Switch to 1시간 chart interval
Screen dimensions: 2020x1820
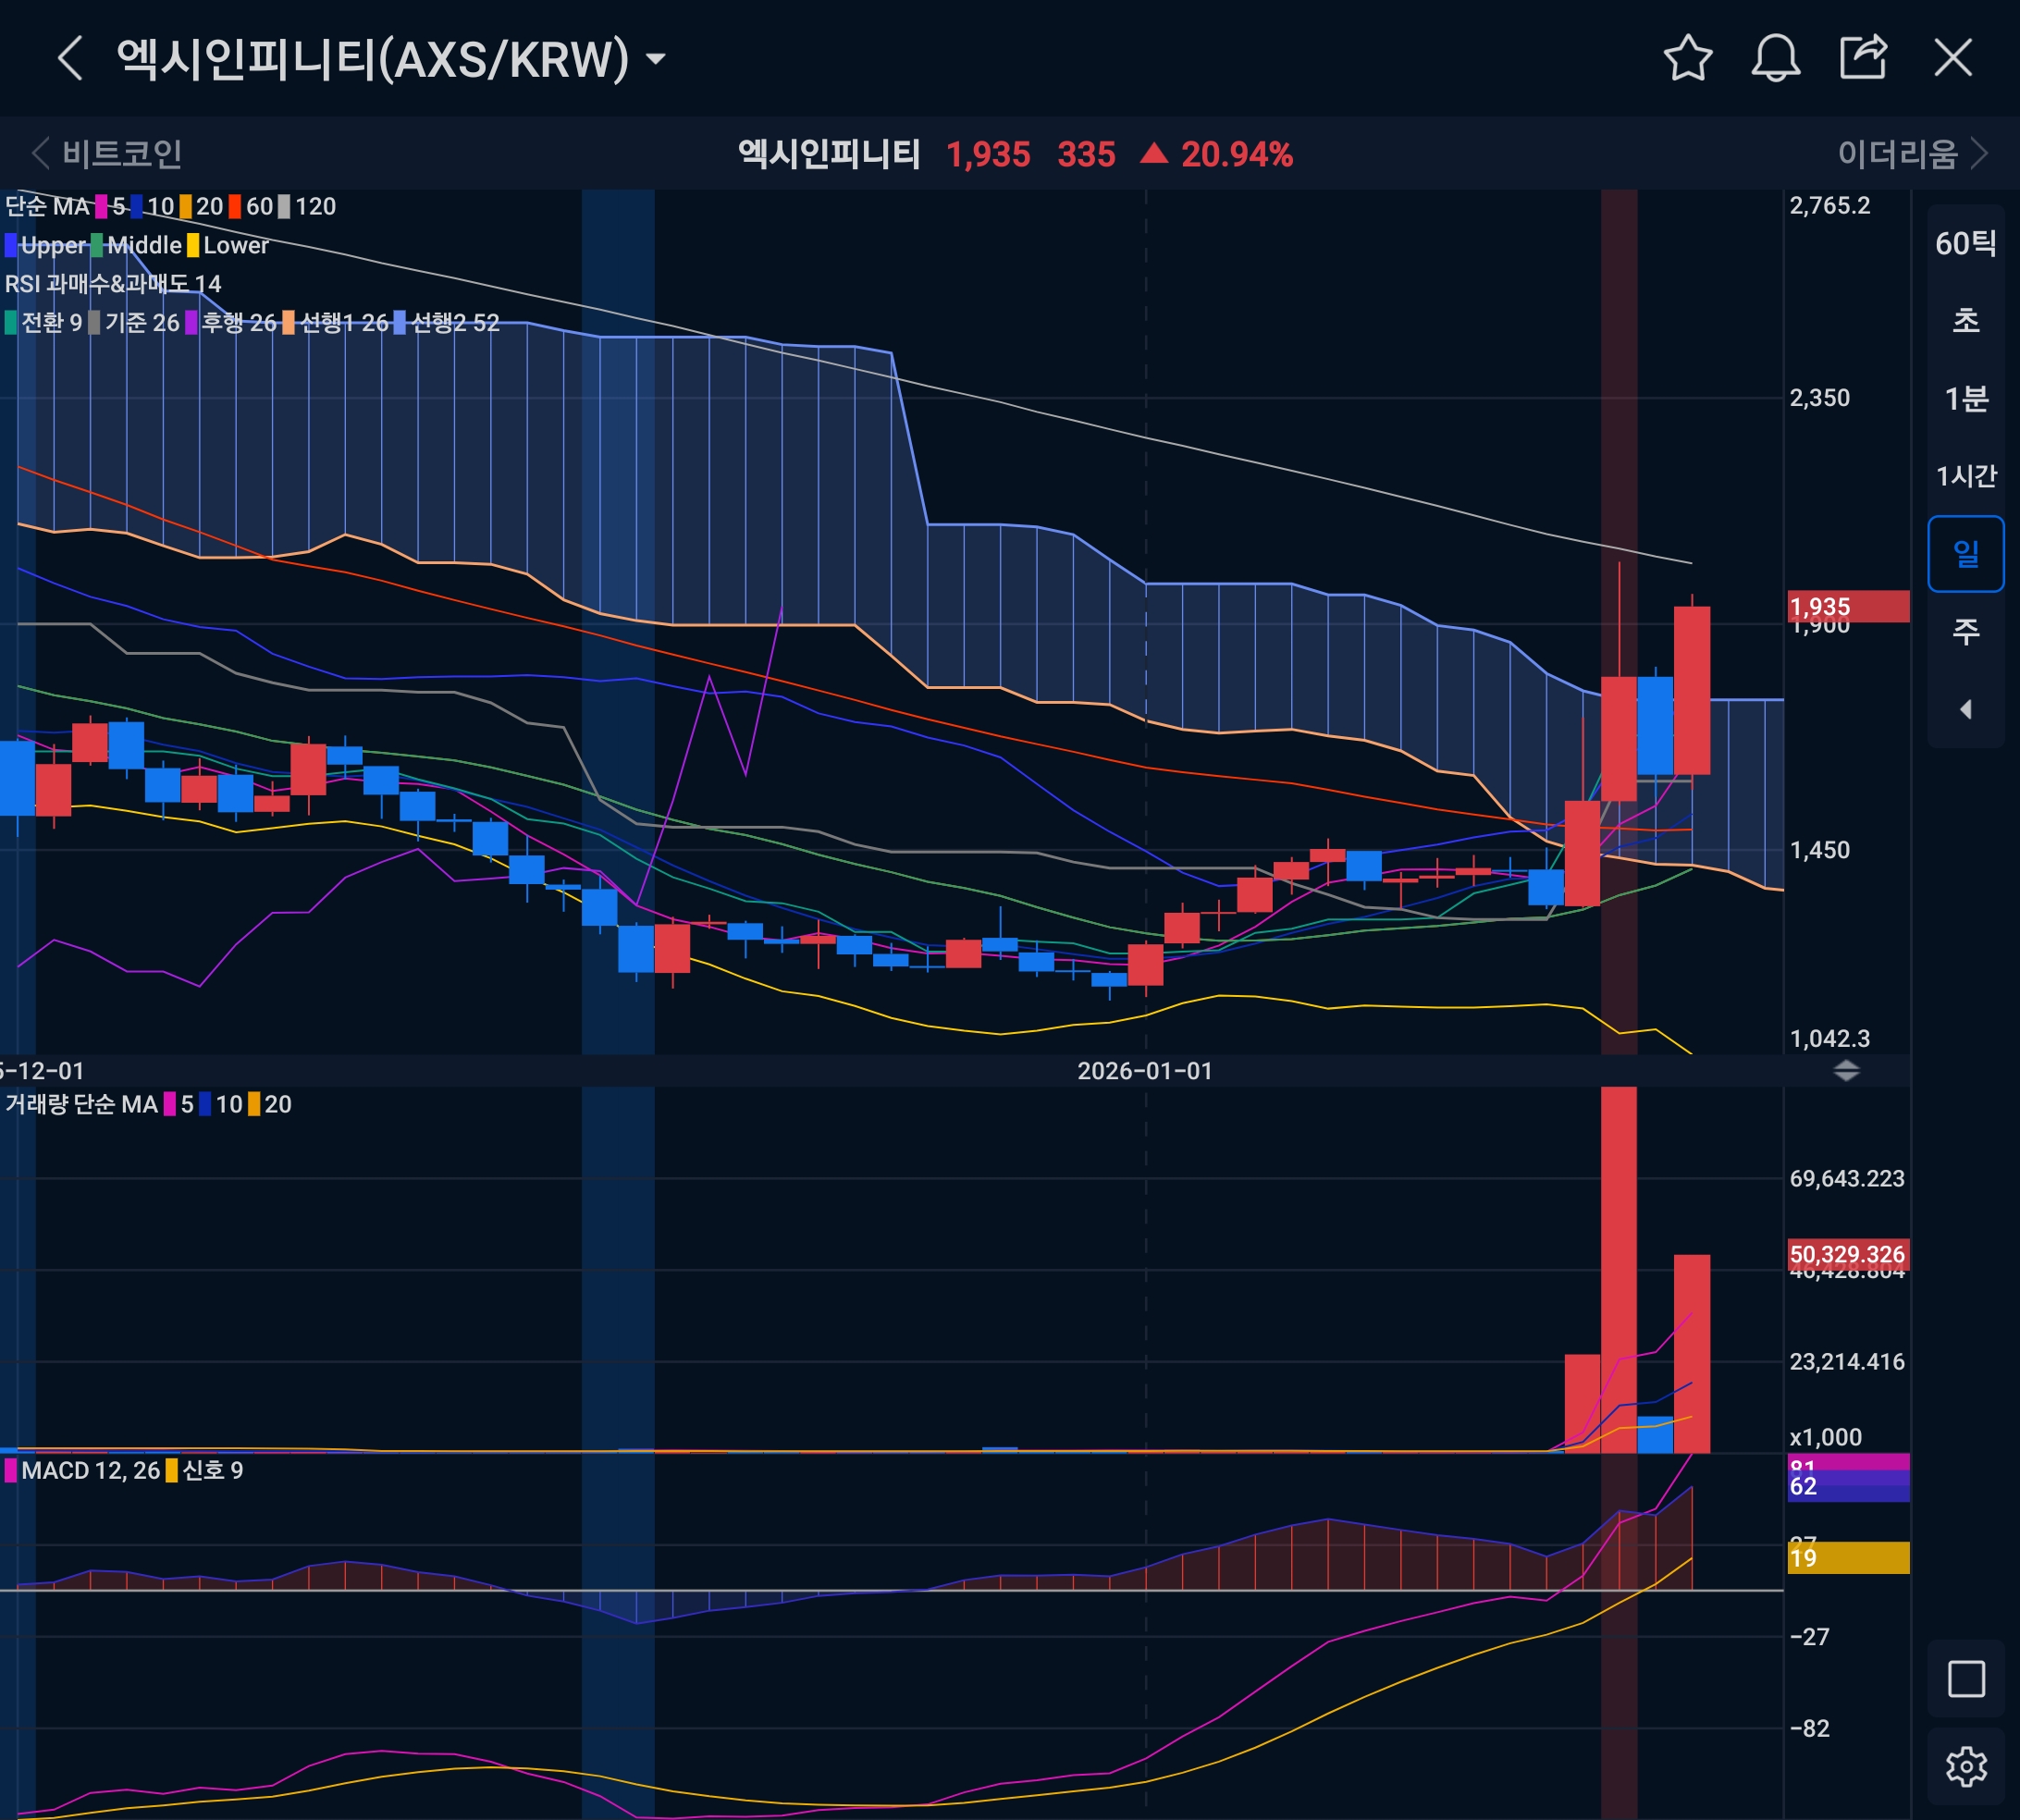tap(1966, 476)
